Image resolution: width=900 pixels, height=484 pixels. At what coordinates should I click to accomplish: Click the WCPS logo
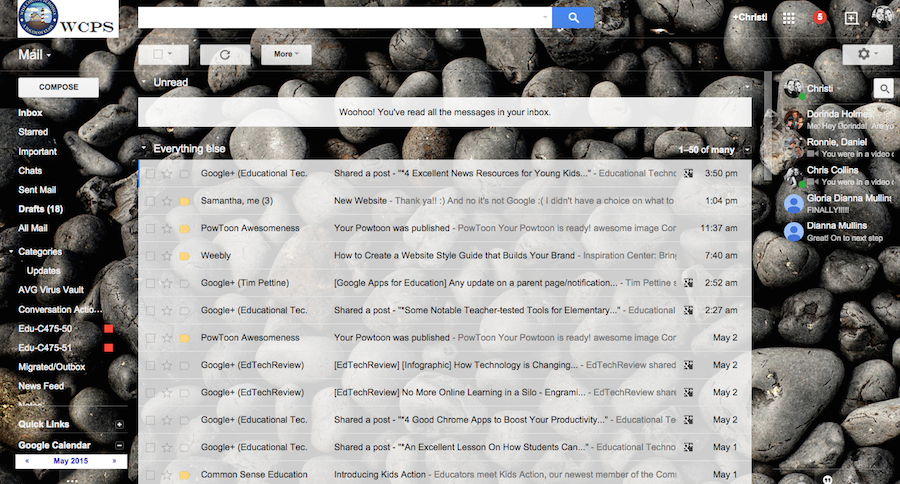(x=68, y=18)
